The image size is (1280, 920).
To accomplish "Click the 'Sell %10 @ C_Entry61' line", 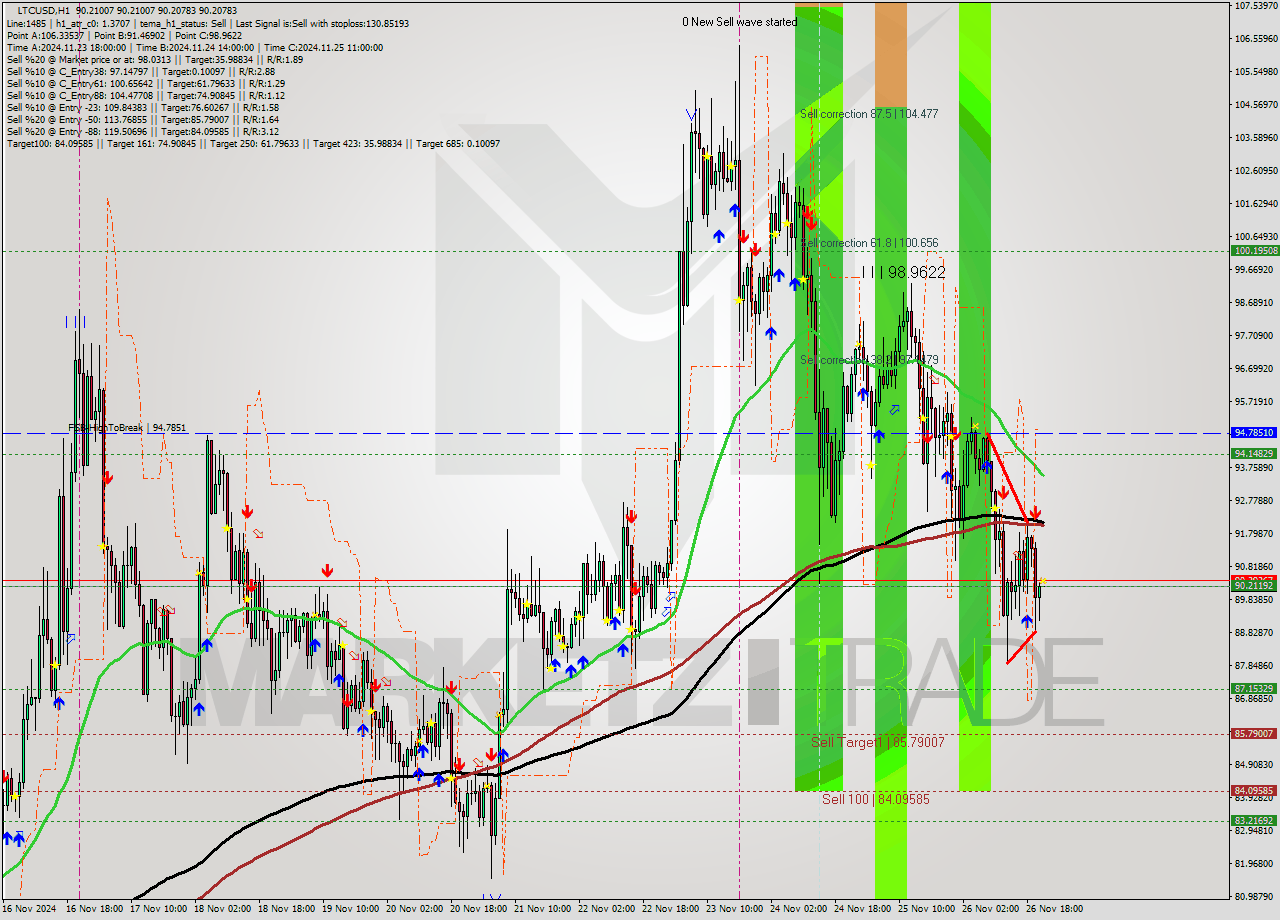I will [x=145, y=83].
